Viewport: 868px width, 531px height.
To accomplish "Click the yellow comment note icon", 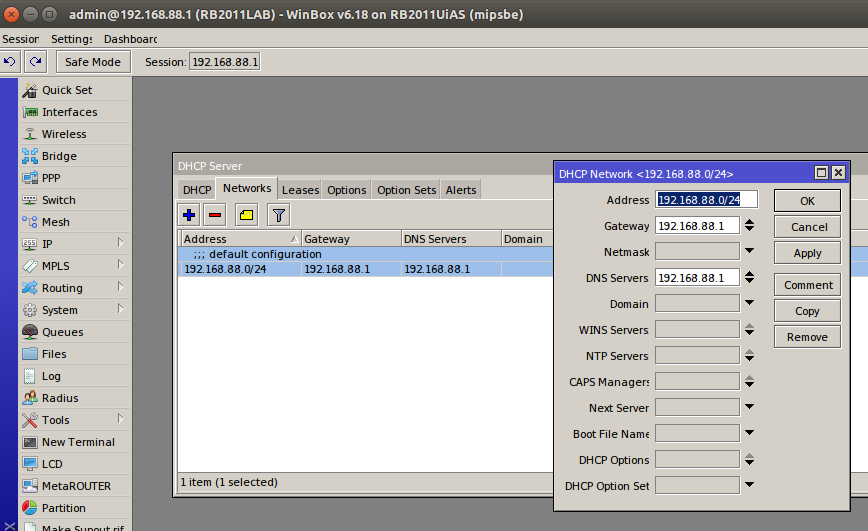I will tap(246, 215).
